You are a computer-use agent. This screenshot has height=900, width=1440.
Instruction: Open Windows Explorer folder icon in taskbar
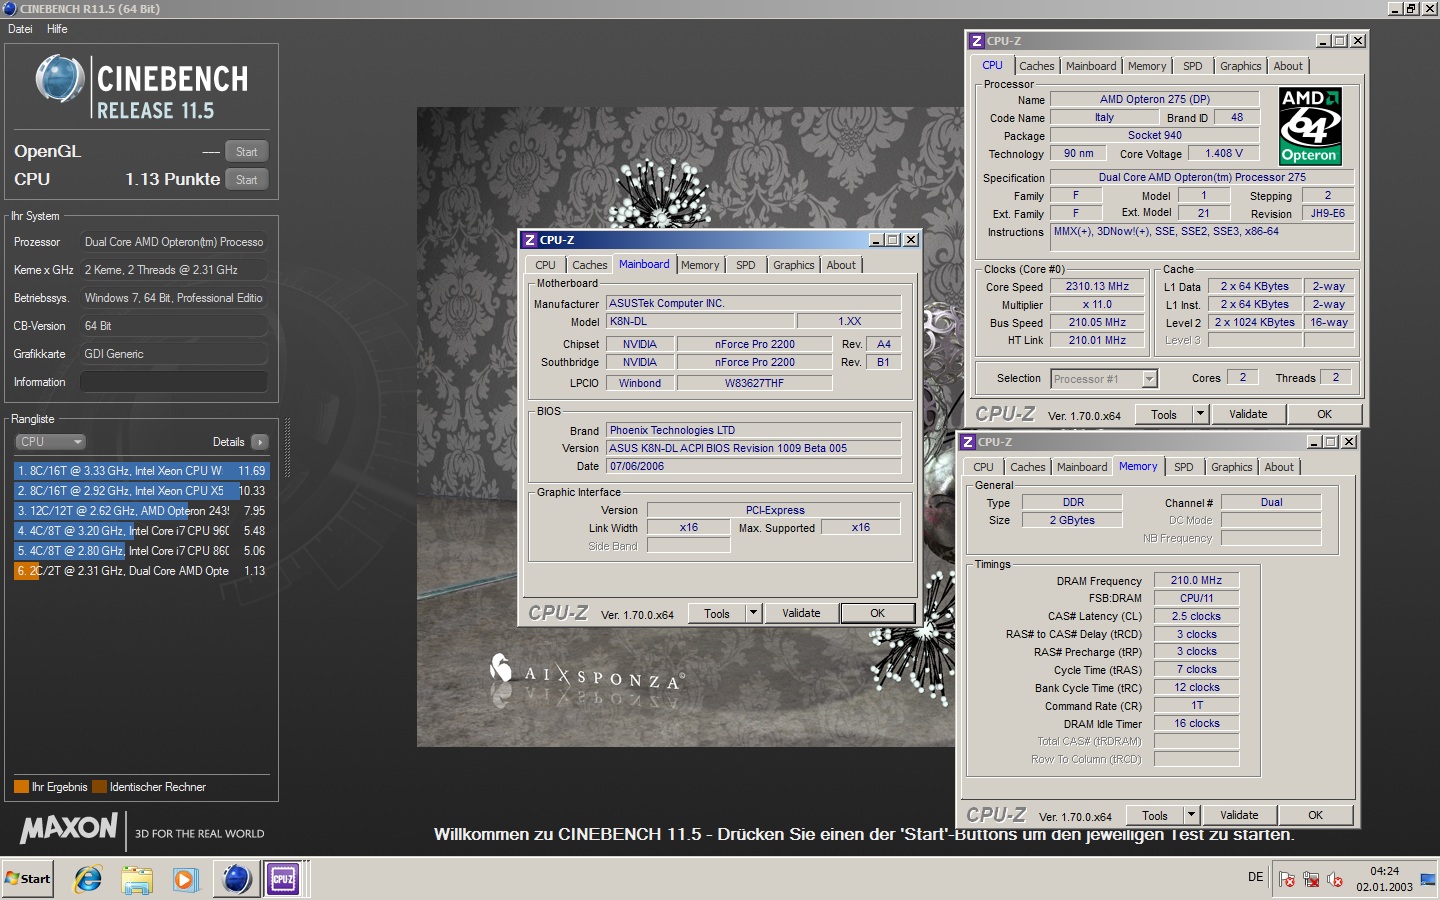tap(137, 879)
